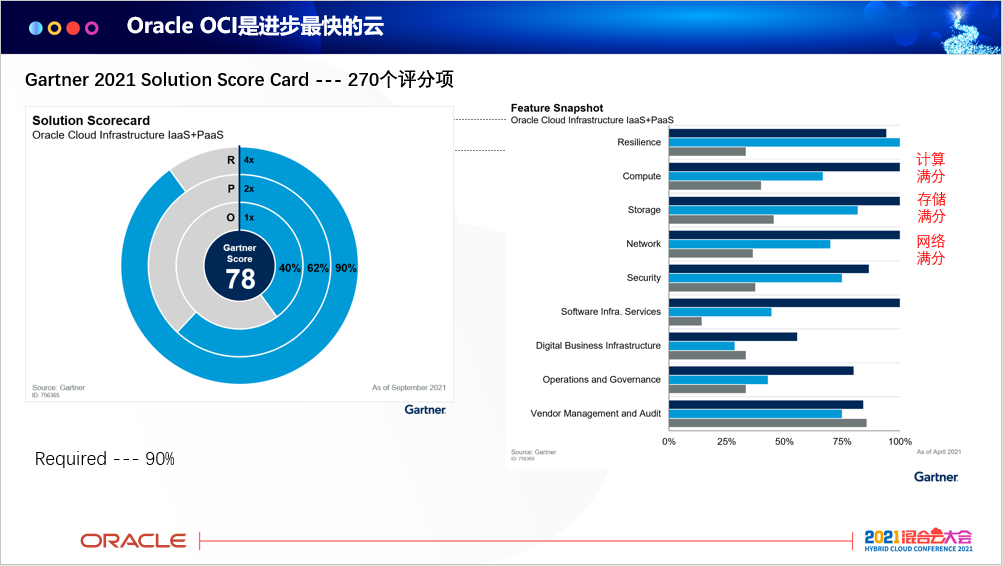Click the 'Storage' row label
The image size is (1003, 566).
coord(644,210)
